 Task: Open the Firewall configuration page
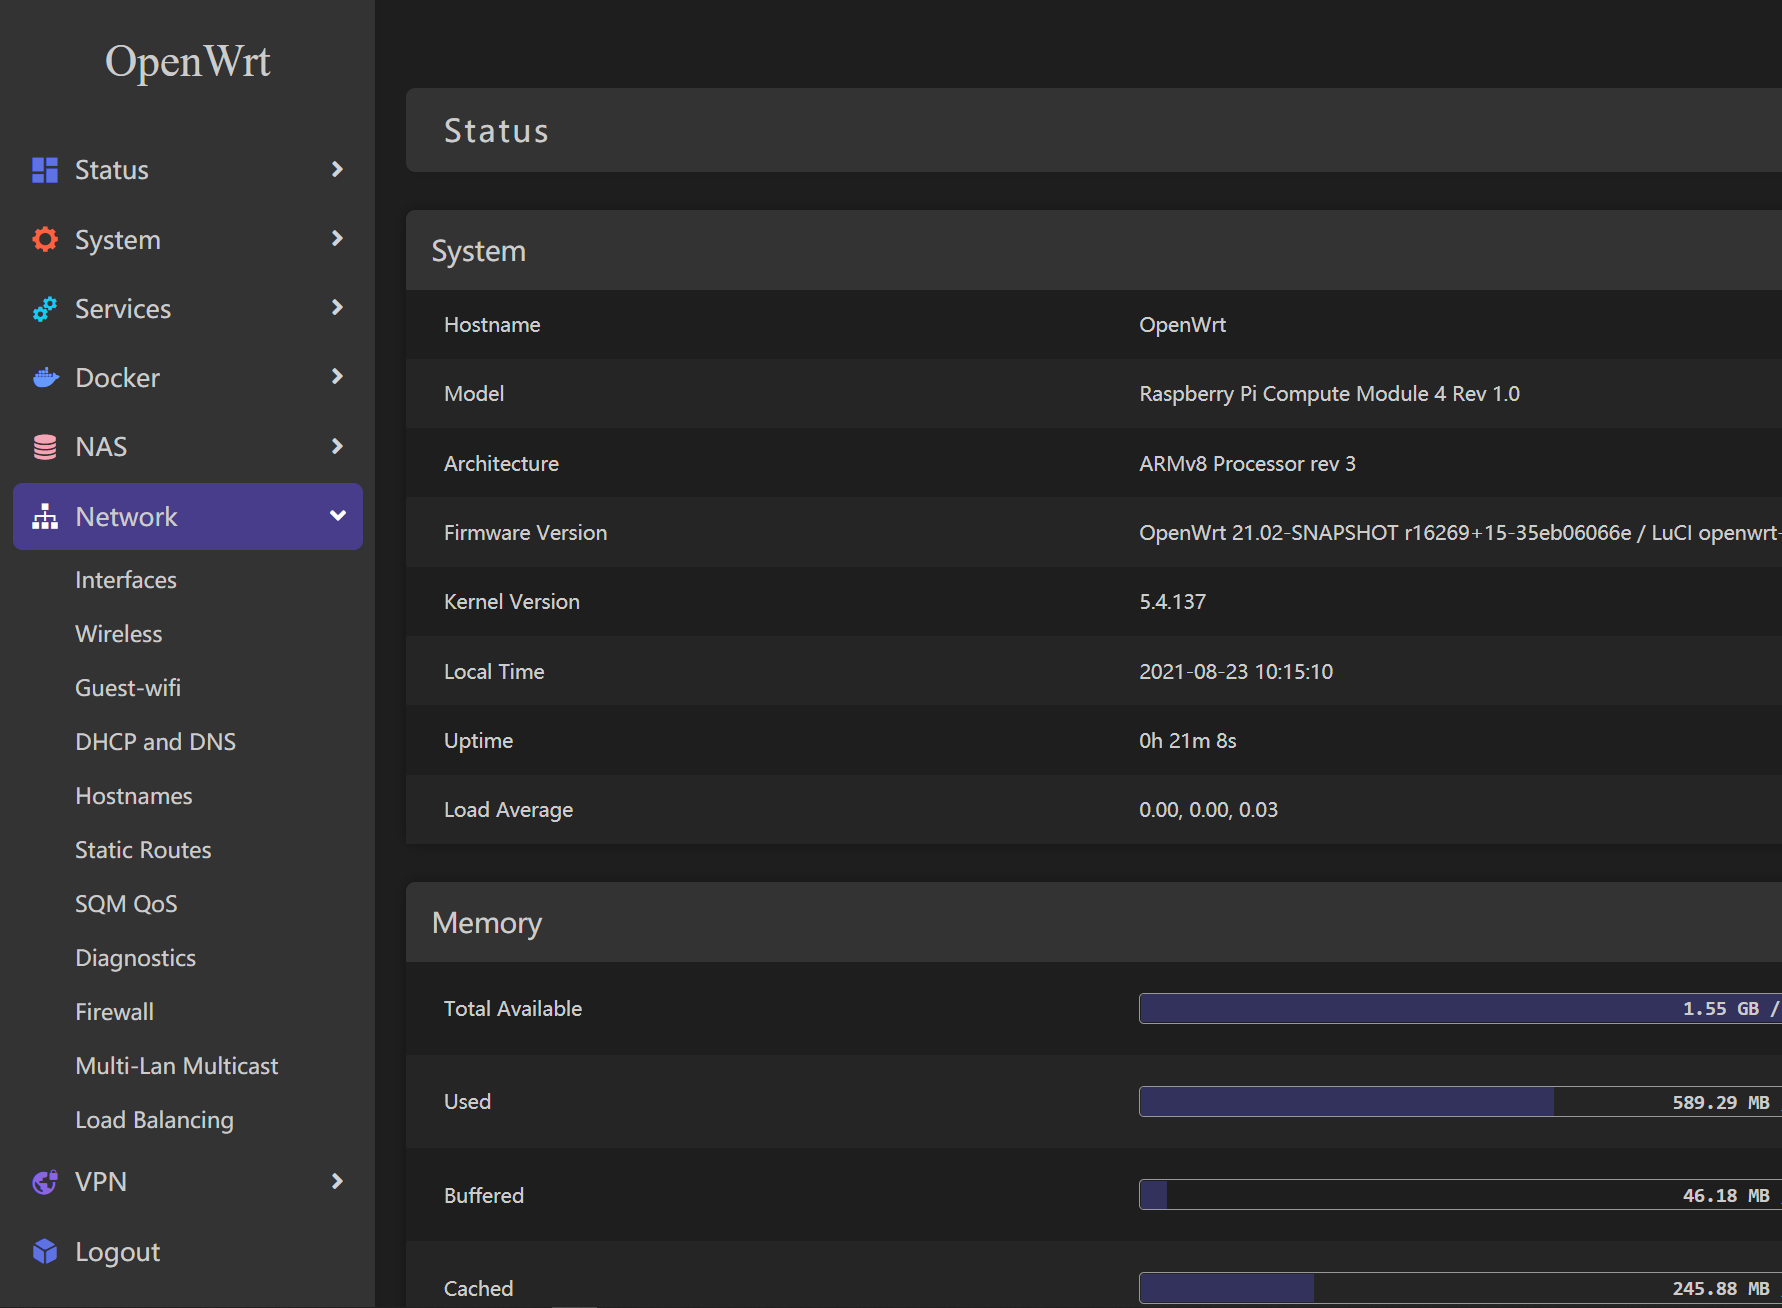point(115,1012)
